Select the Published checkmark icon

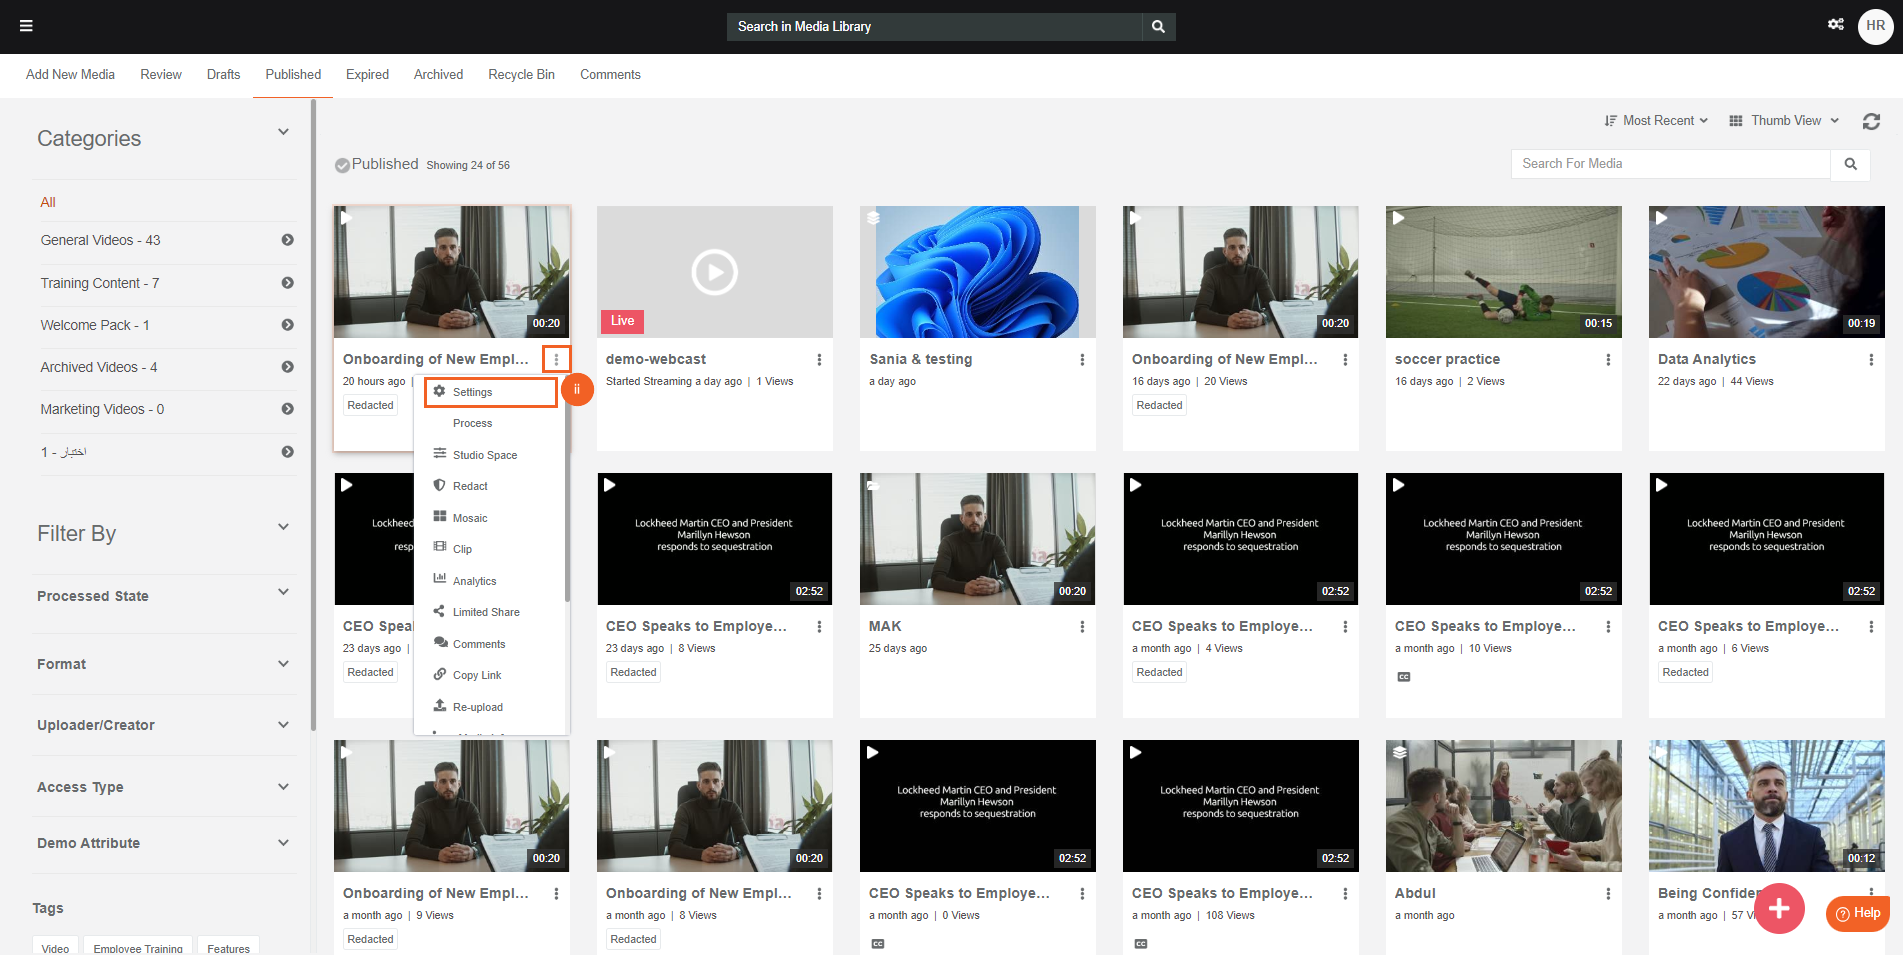pos(342,165)
